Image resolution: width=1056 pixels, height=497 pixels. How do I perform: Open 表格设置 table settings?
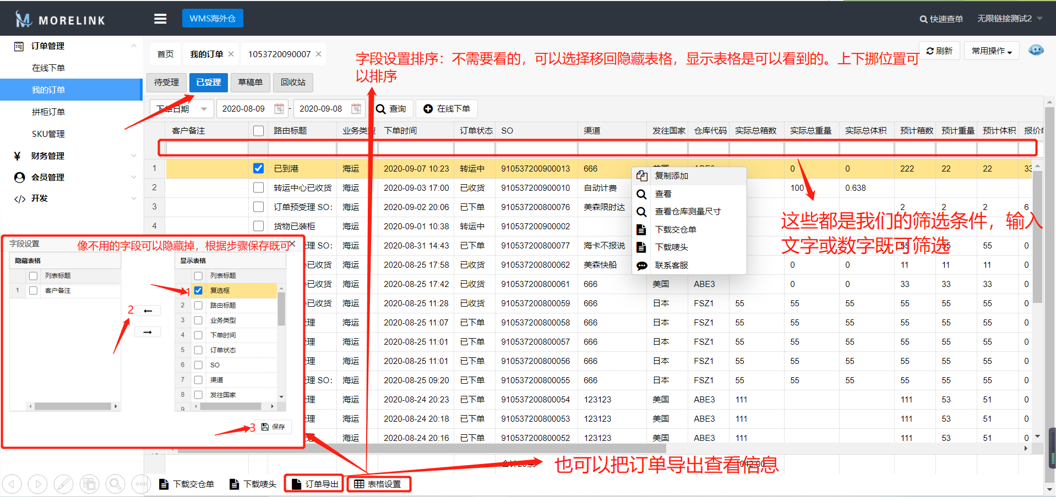coord(378,484)
